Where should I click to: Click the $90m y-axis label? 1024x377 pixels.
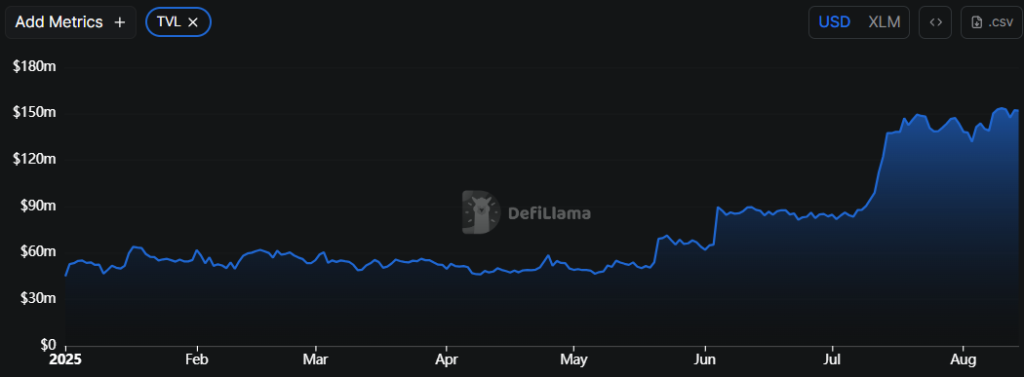38,206
